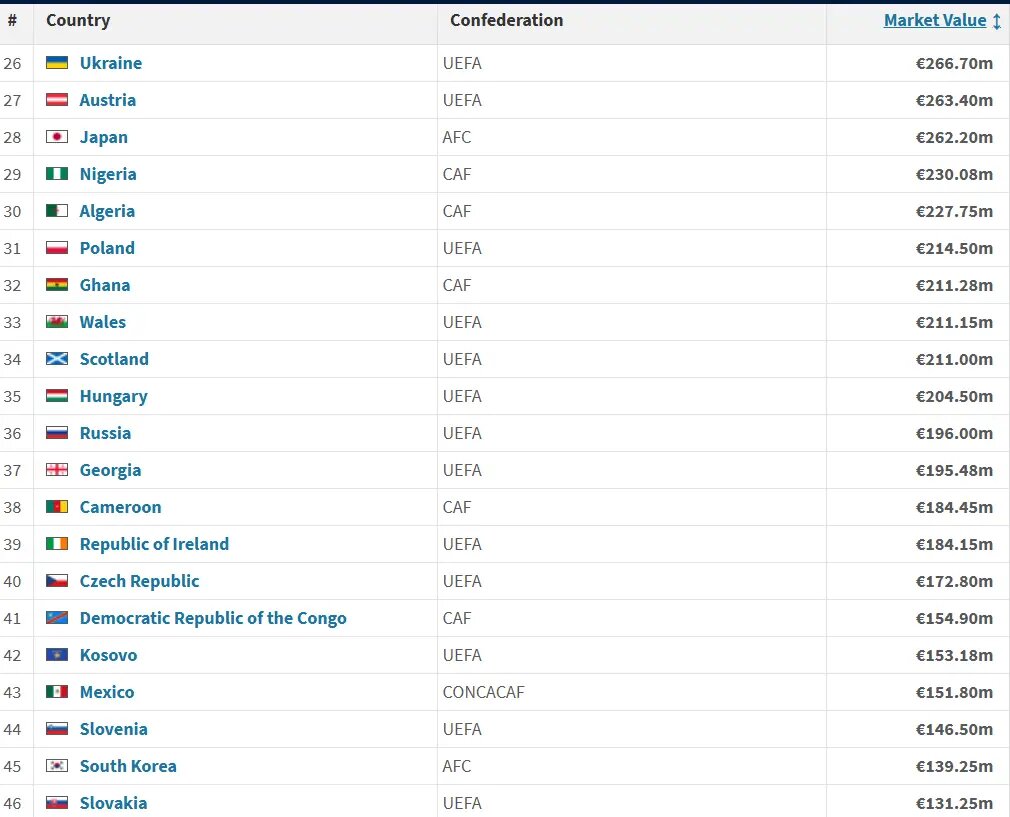Screen dimensions: 1010x817
Task: Click the South Korea flag icon
Action: [x=57, y=766]
